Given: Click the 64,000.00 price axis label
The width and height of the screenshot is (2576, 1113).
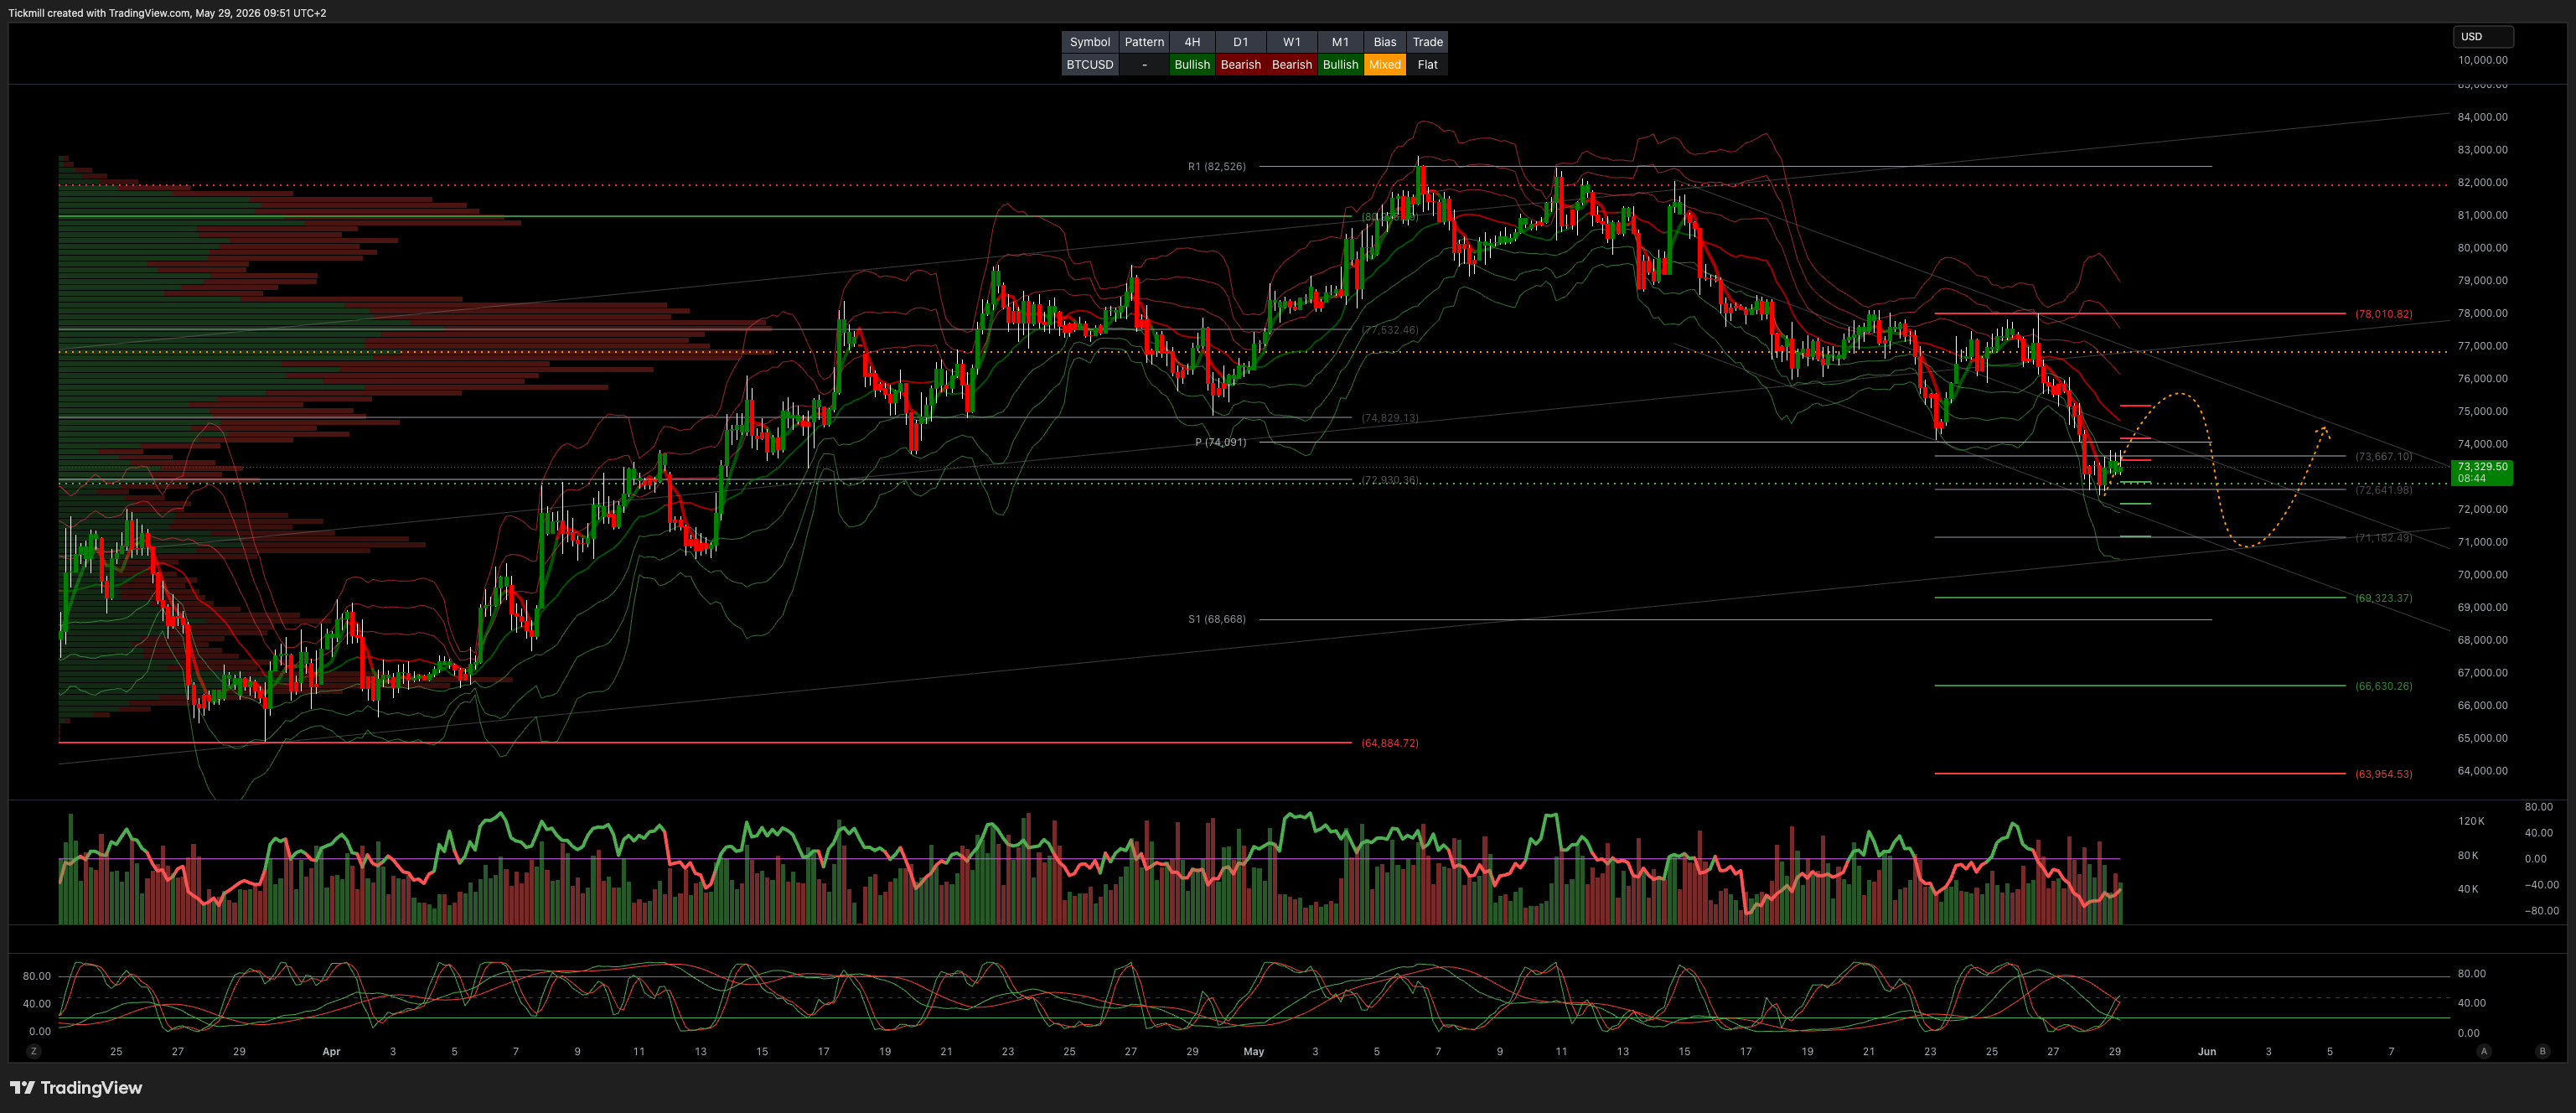Looking at the screenshot, I should 2482,770.
